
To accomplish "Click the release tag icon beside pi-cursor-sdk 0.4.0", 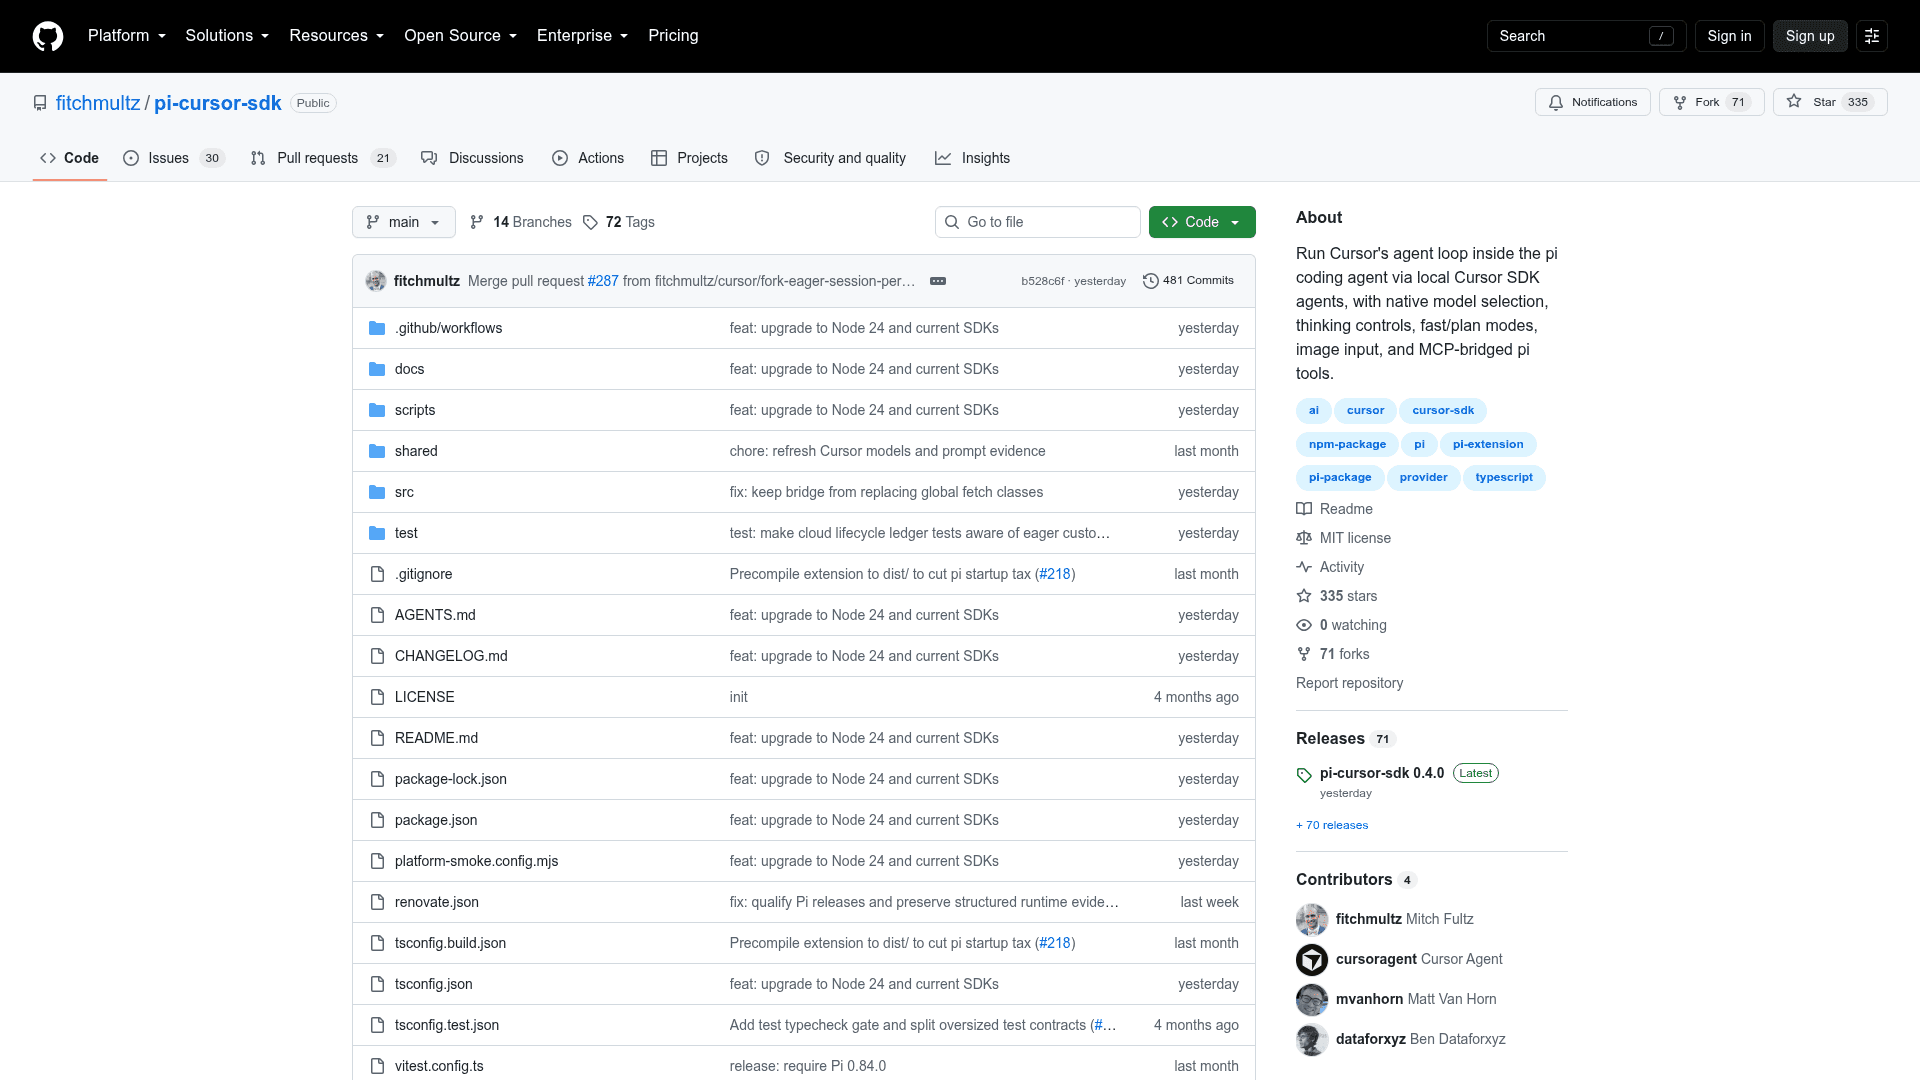I will tap(1304, 775).
